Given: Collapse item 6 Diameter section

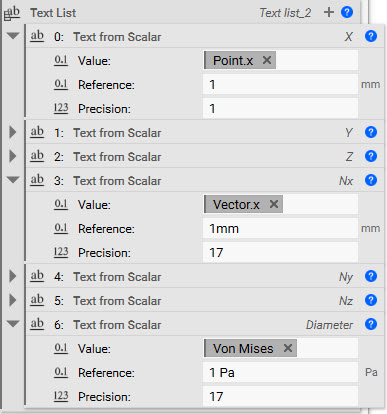Looking at the screenshot, I should pyautogui.click(x=13, y=324).
